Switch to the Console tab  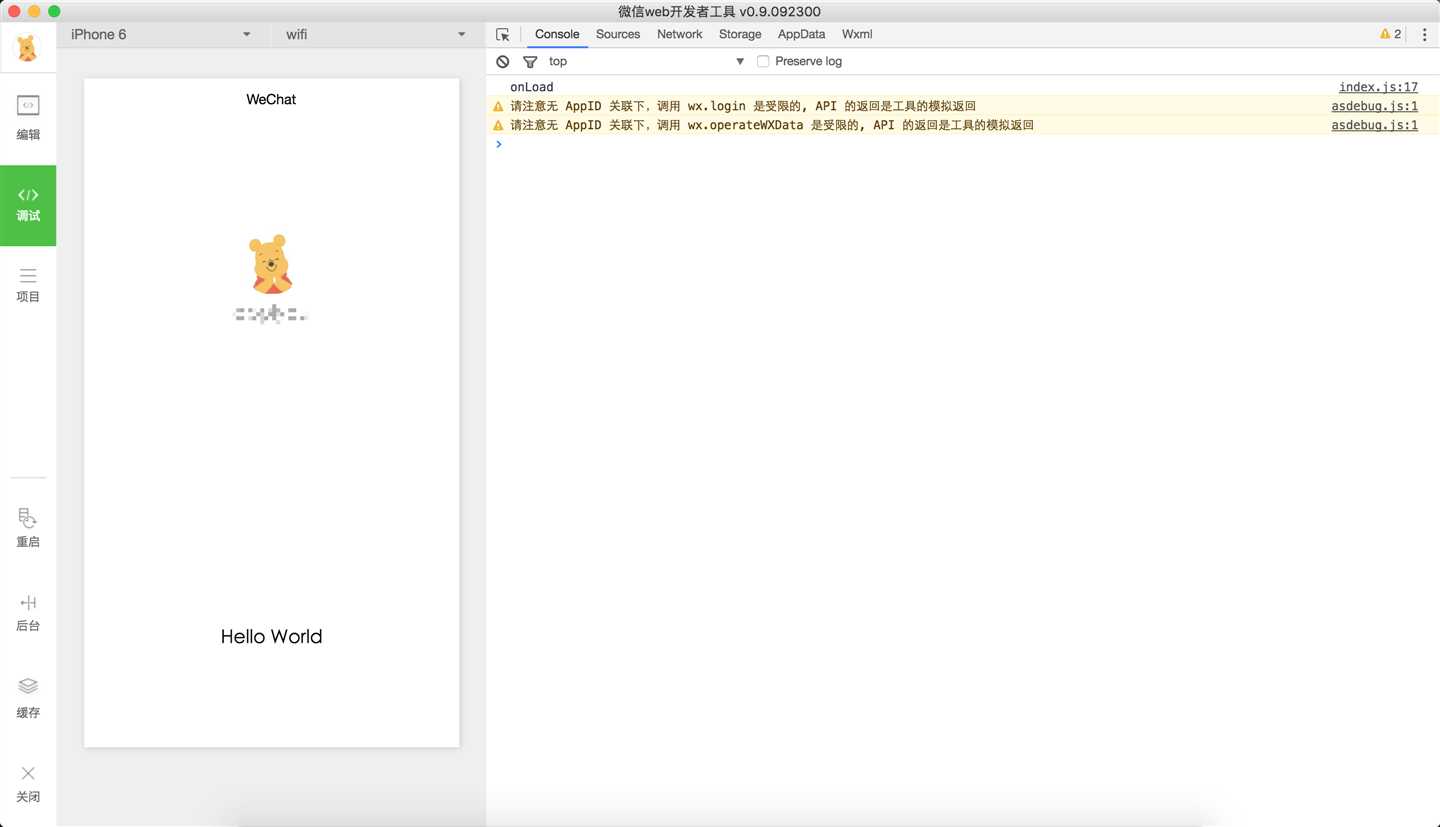click(x=557, y=34)
